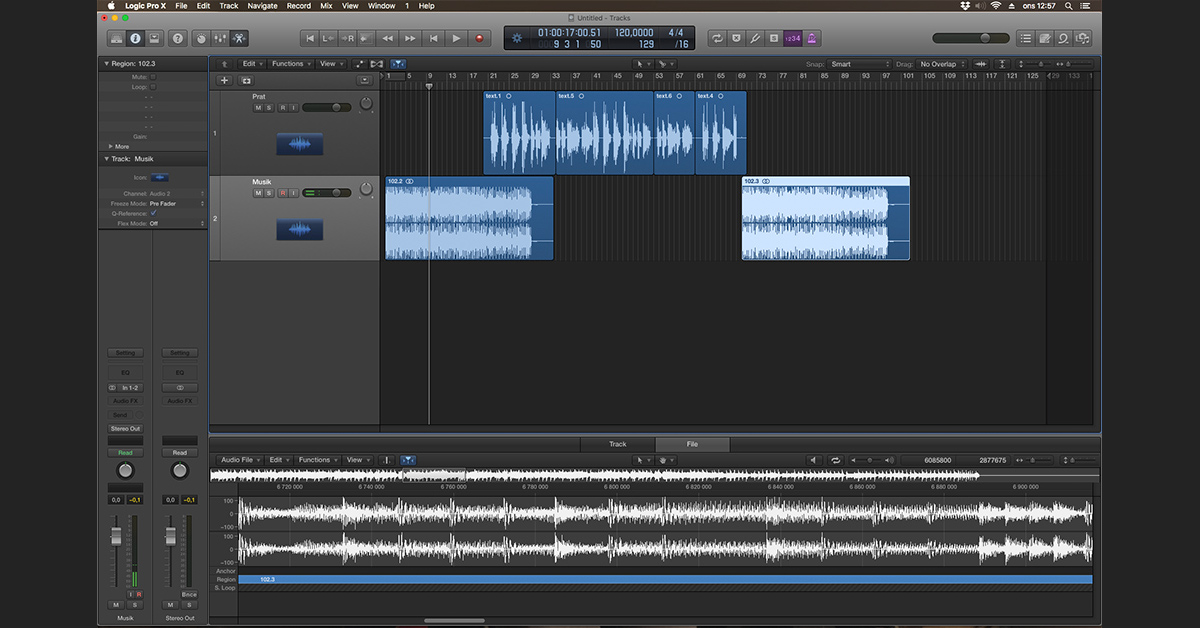Open the Tracks area Functions menu
Screen dimensions: 1200x628
pos(290,64)
